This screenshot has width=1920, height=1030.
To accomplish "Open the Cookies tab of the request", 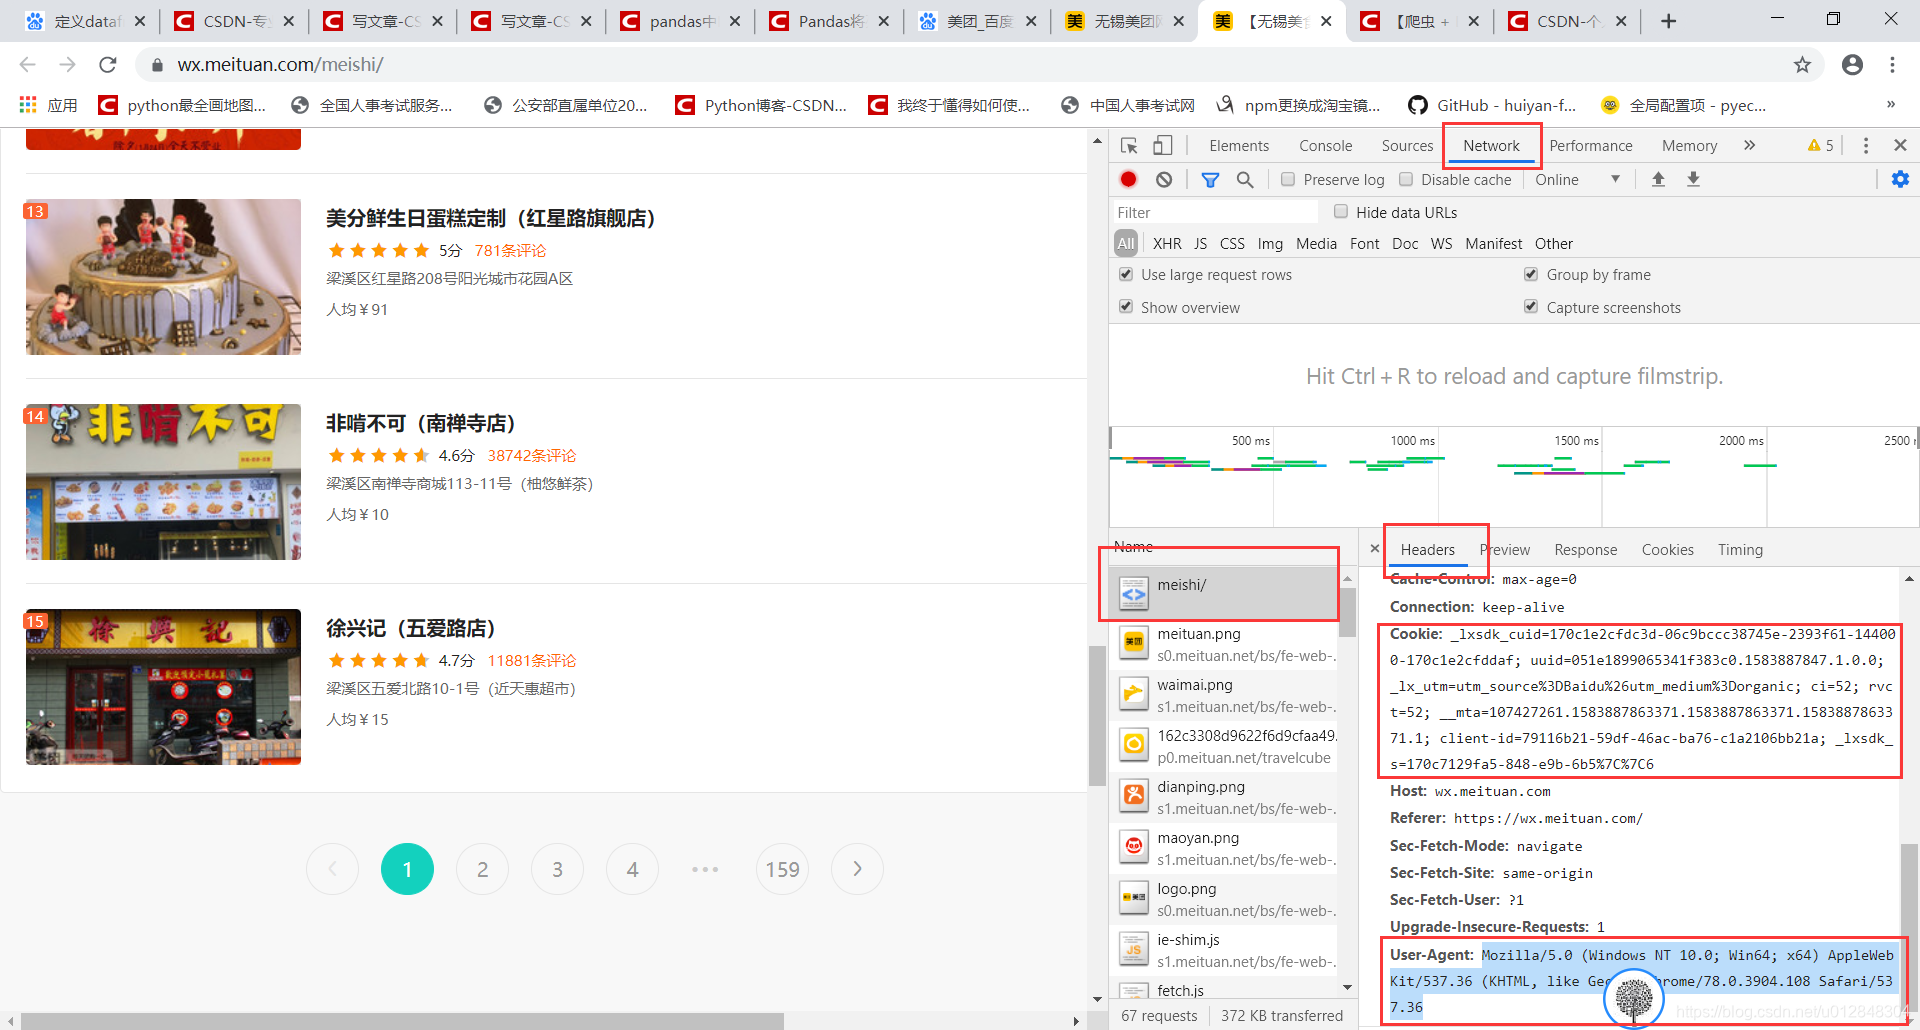I will pyautogui.click(x=1667, y=550).
